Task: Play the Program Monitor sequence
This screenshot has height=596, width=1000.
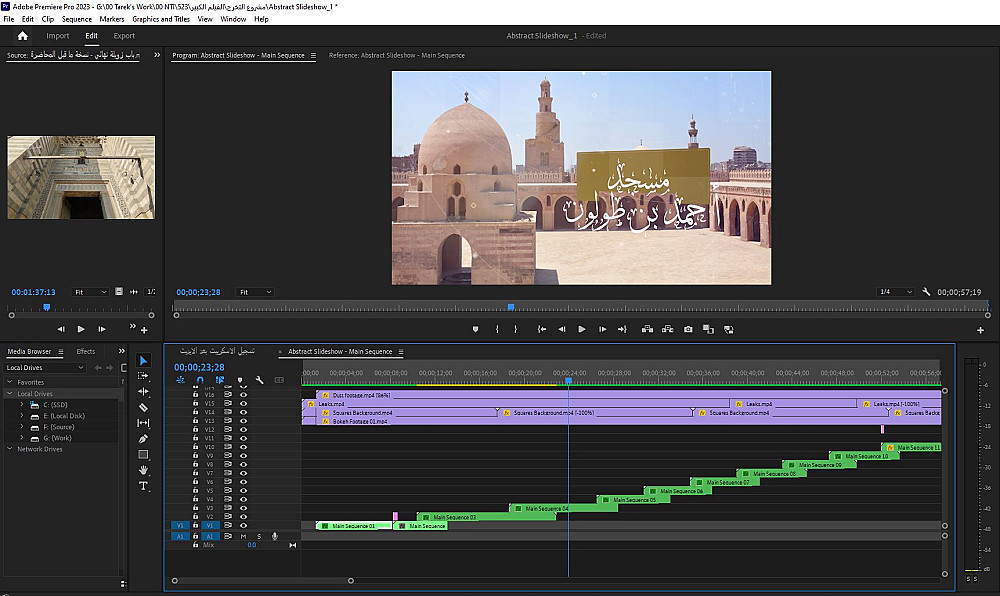Action: tap(580, 329)
